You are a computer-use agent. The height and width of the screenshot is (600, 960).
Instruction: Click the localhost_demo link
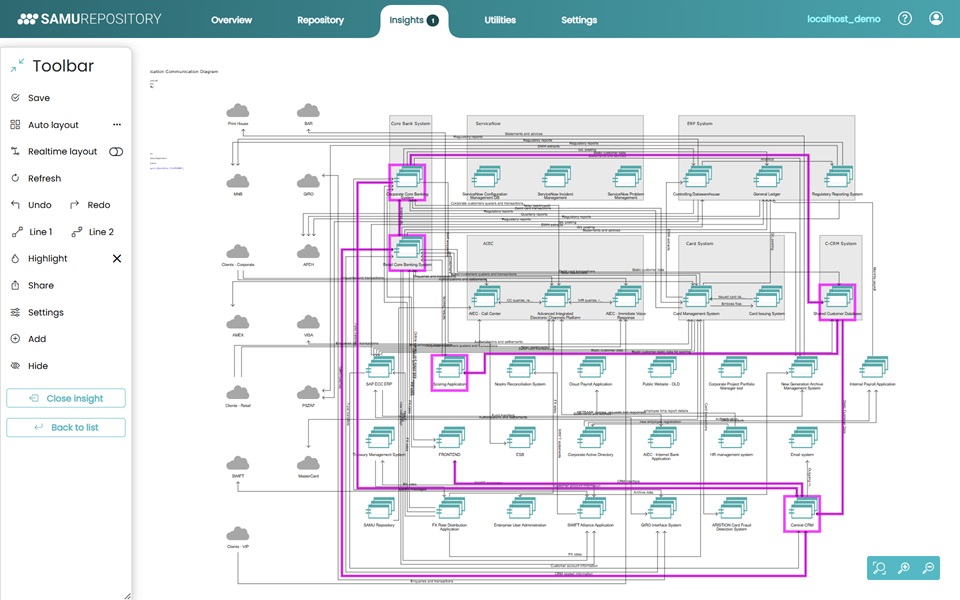pyautogui.click(x=844, y=19)
